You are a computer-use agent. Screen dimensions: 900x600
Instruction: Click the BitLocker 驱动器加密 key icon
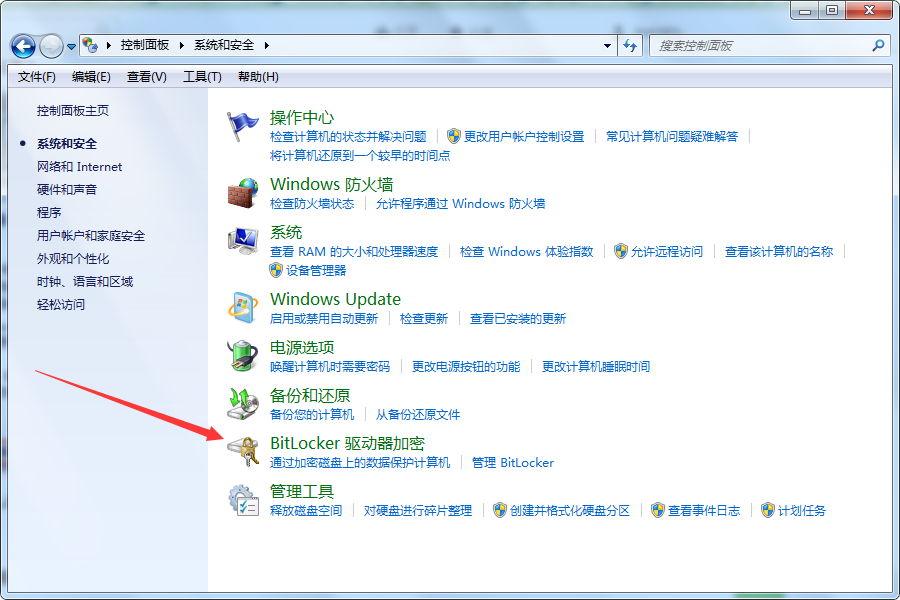[x=243, y=452]
